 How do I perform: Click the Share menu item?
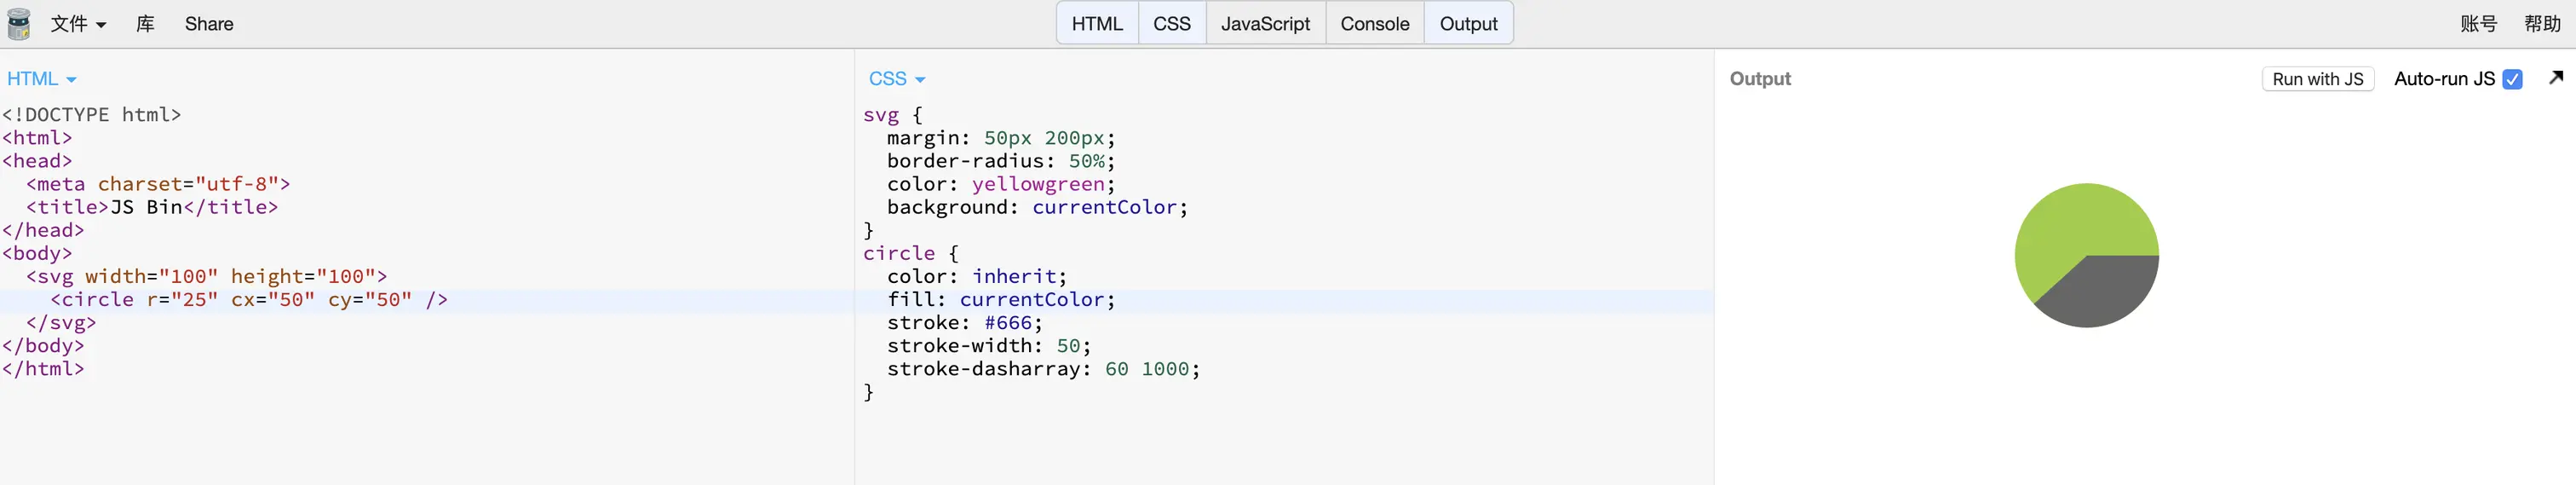click(209, 24)
